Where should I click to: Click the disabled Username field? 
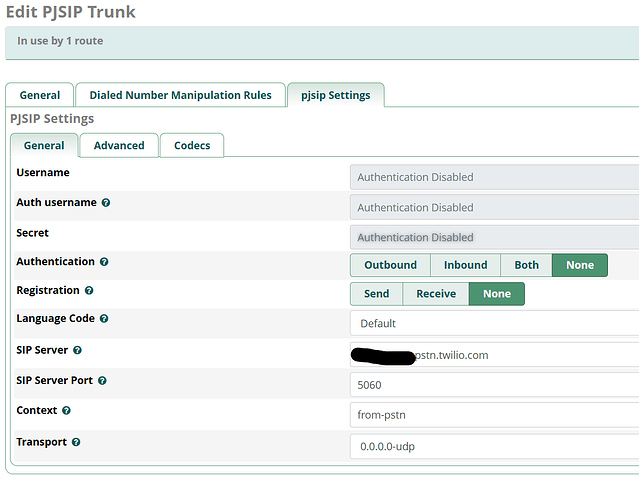pyautogui.click(x=494, y=177)
